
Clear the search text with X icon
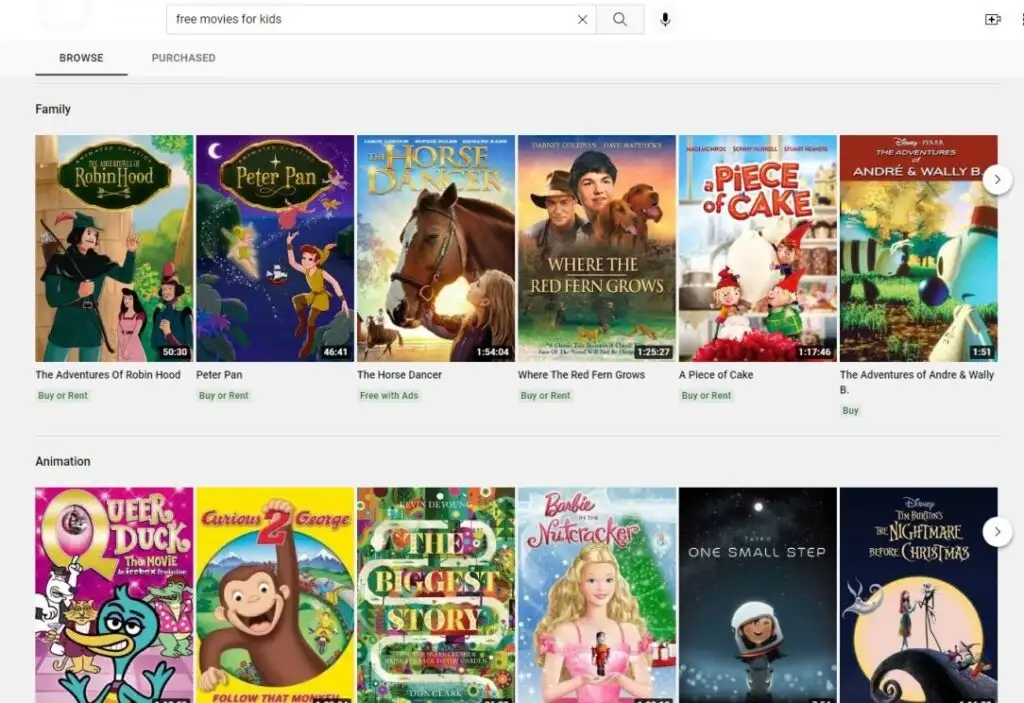click(583, 20)
